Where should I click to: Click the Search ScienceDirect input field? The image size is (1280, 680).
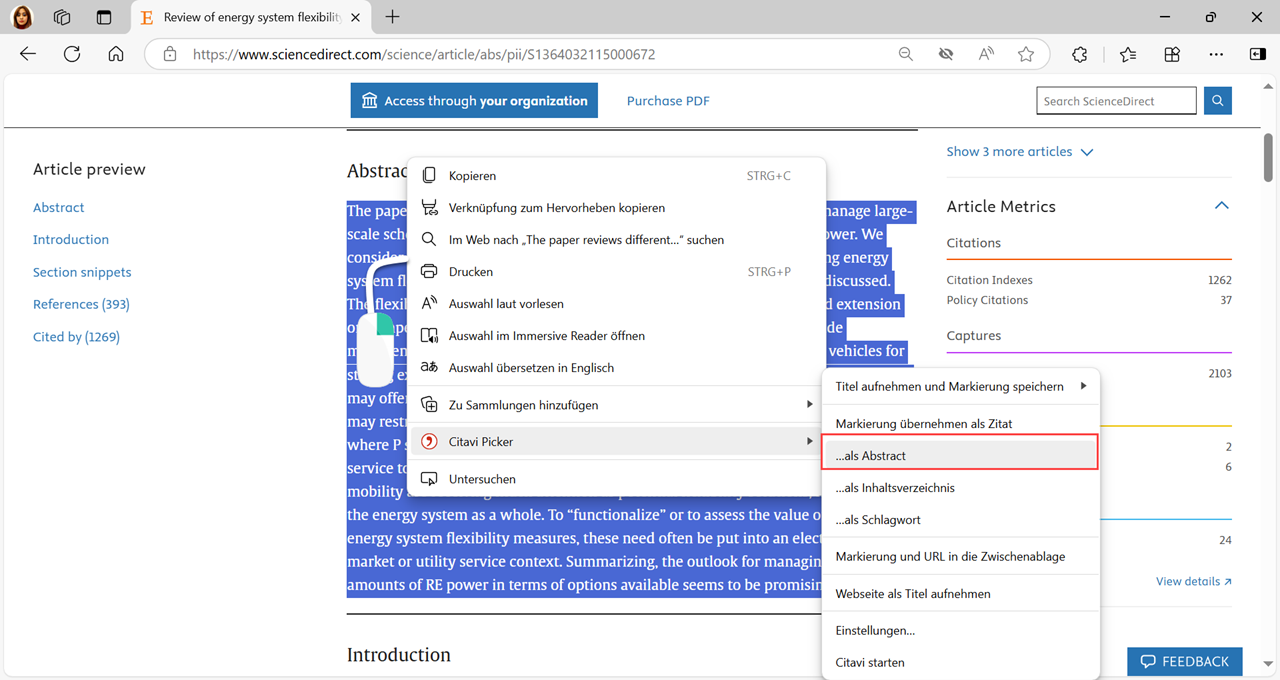click(x=1116, y=101)
